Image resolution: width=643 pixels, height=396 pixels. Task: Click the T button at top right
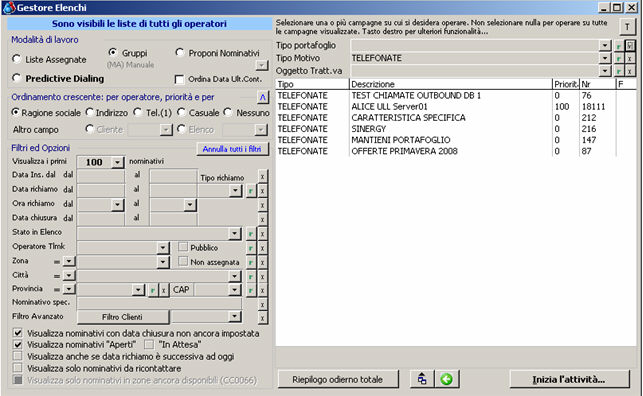627,27
